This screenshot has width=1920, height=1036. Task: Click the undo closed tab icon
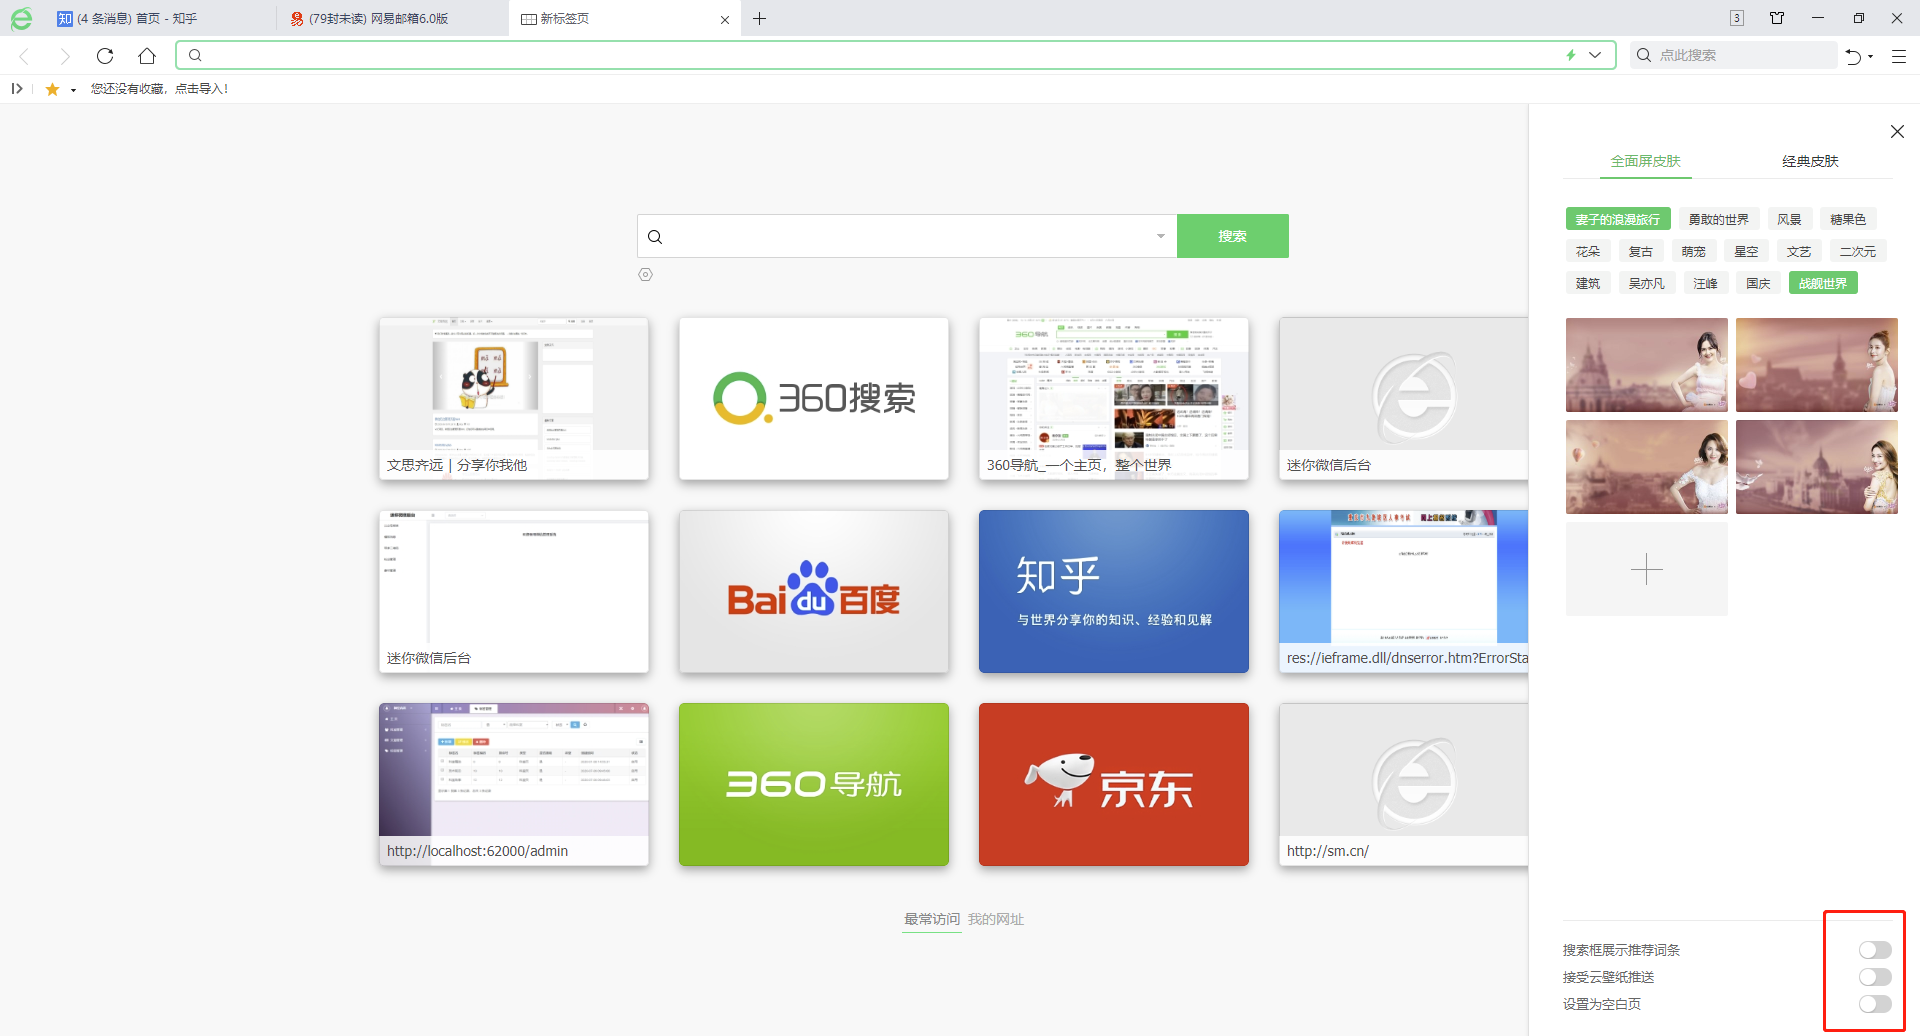1853,56
